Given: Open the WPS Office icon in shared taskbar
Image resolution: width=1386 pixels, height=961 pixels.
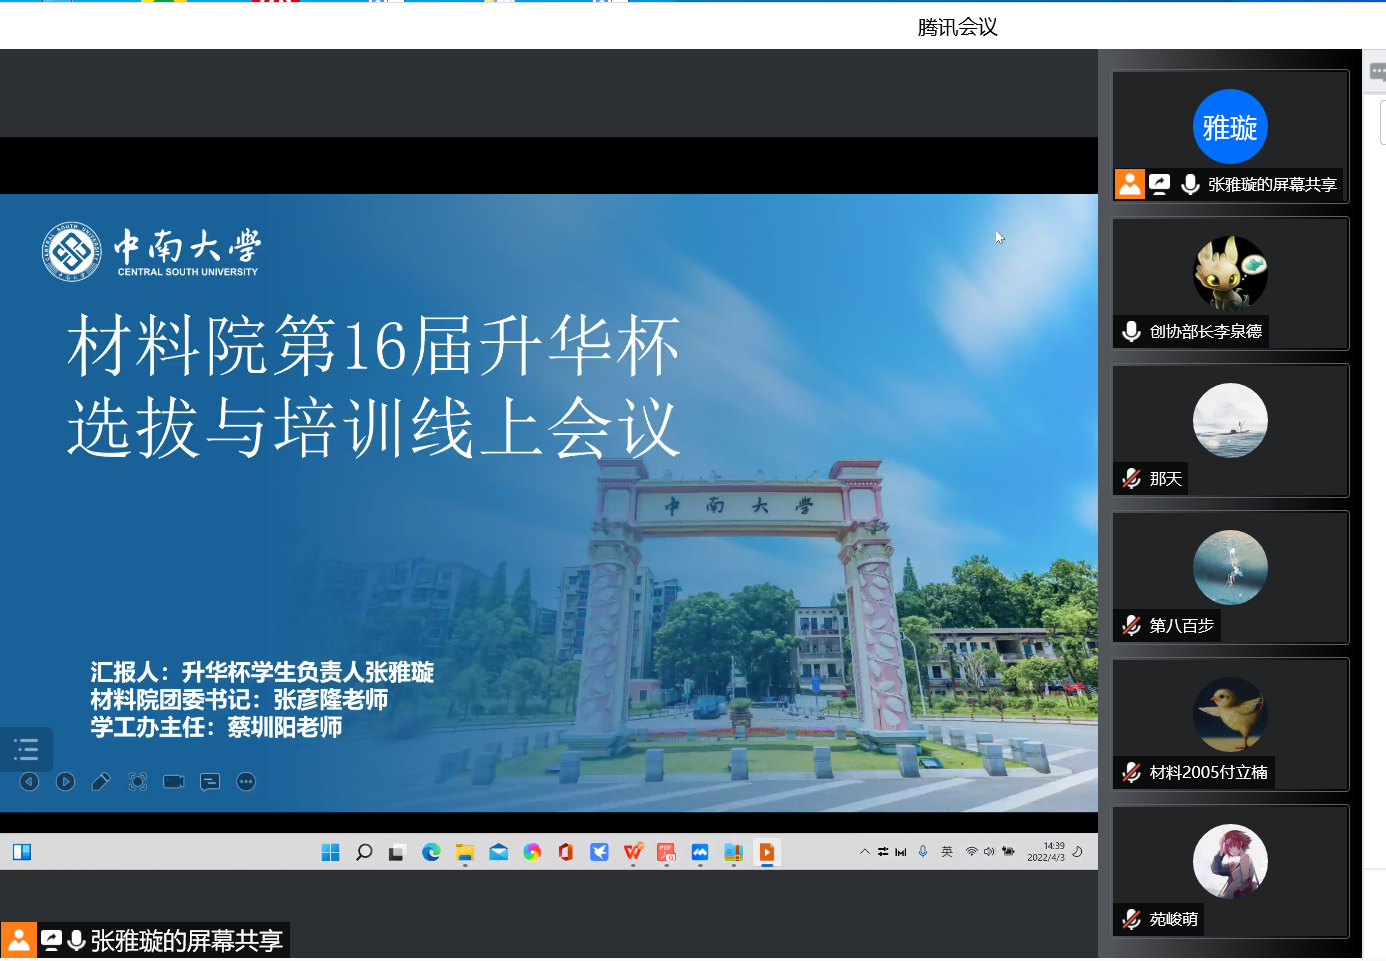Looking at the screenshot, I should point(633,852).
